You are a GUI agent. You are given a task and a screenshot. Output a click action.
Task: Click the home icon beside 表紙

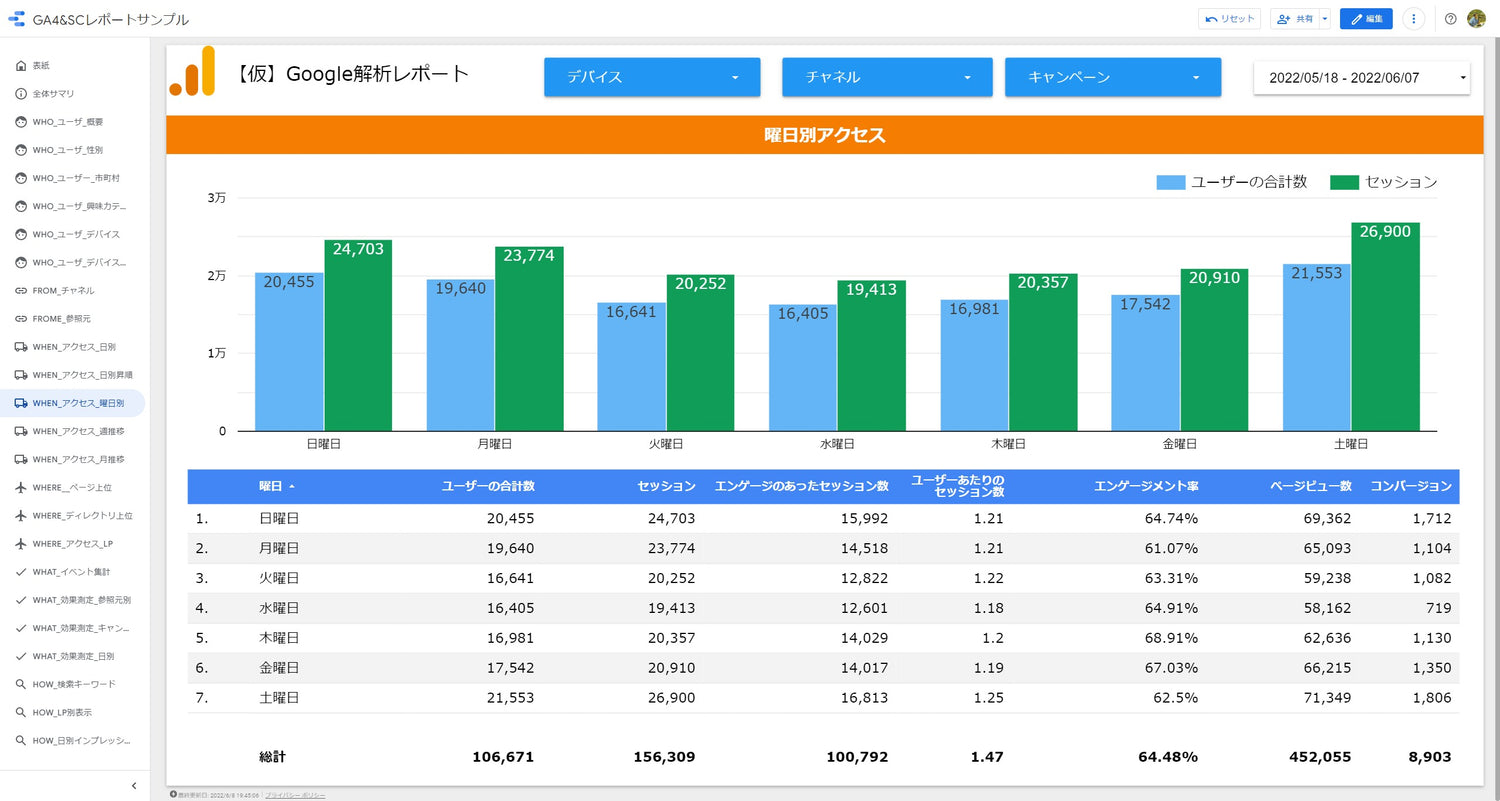(21, 66)
